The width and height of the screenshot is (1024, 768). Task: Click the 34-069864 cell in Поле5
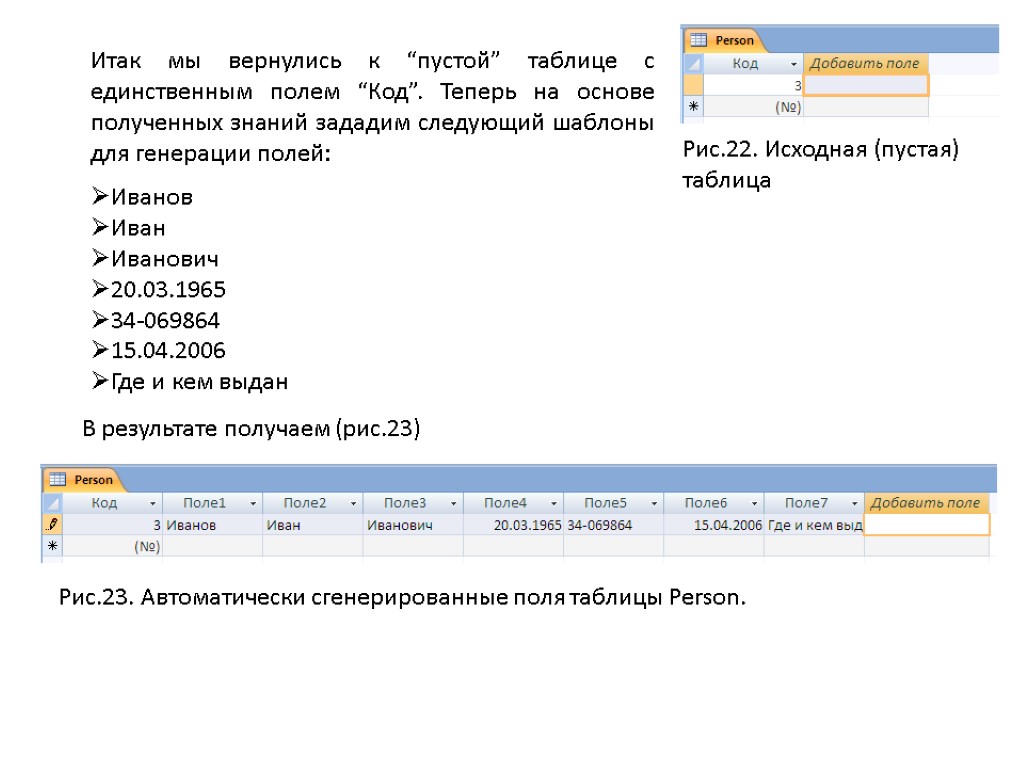(613, 525)
